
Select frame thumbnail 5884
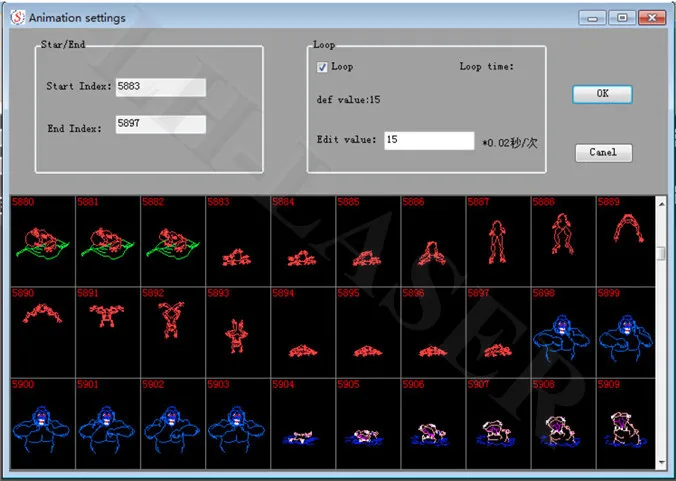pos(304,241)
